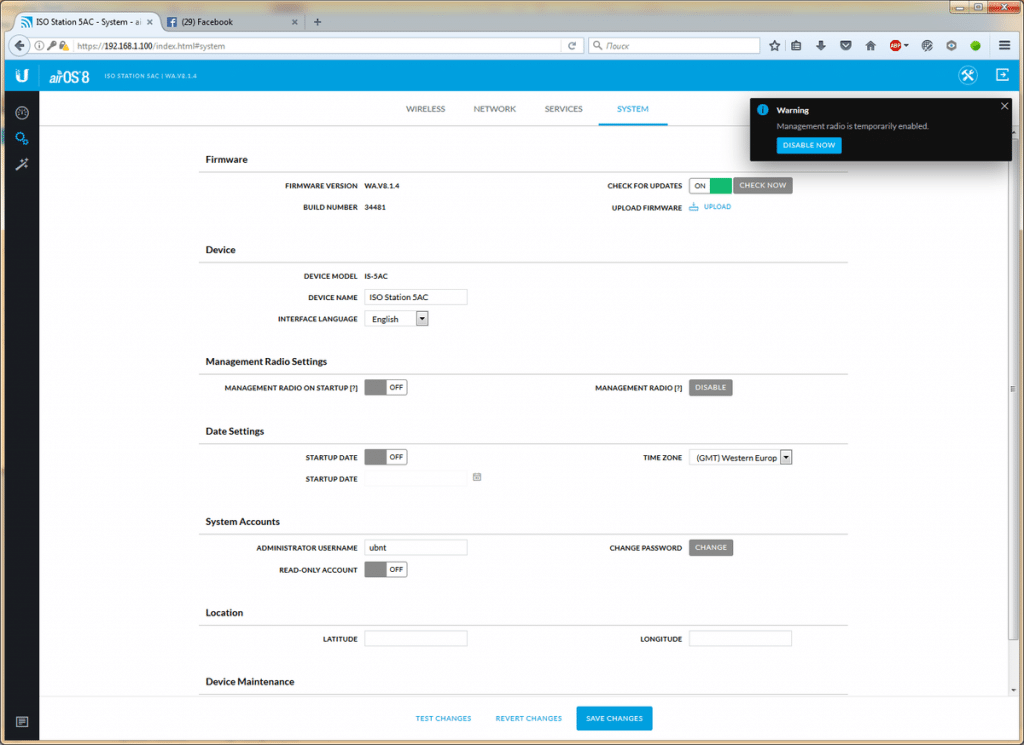Click the settings gears icon in sidebar
The image size is (1024, 745).
(x=21, y=139)
